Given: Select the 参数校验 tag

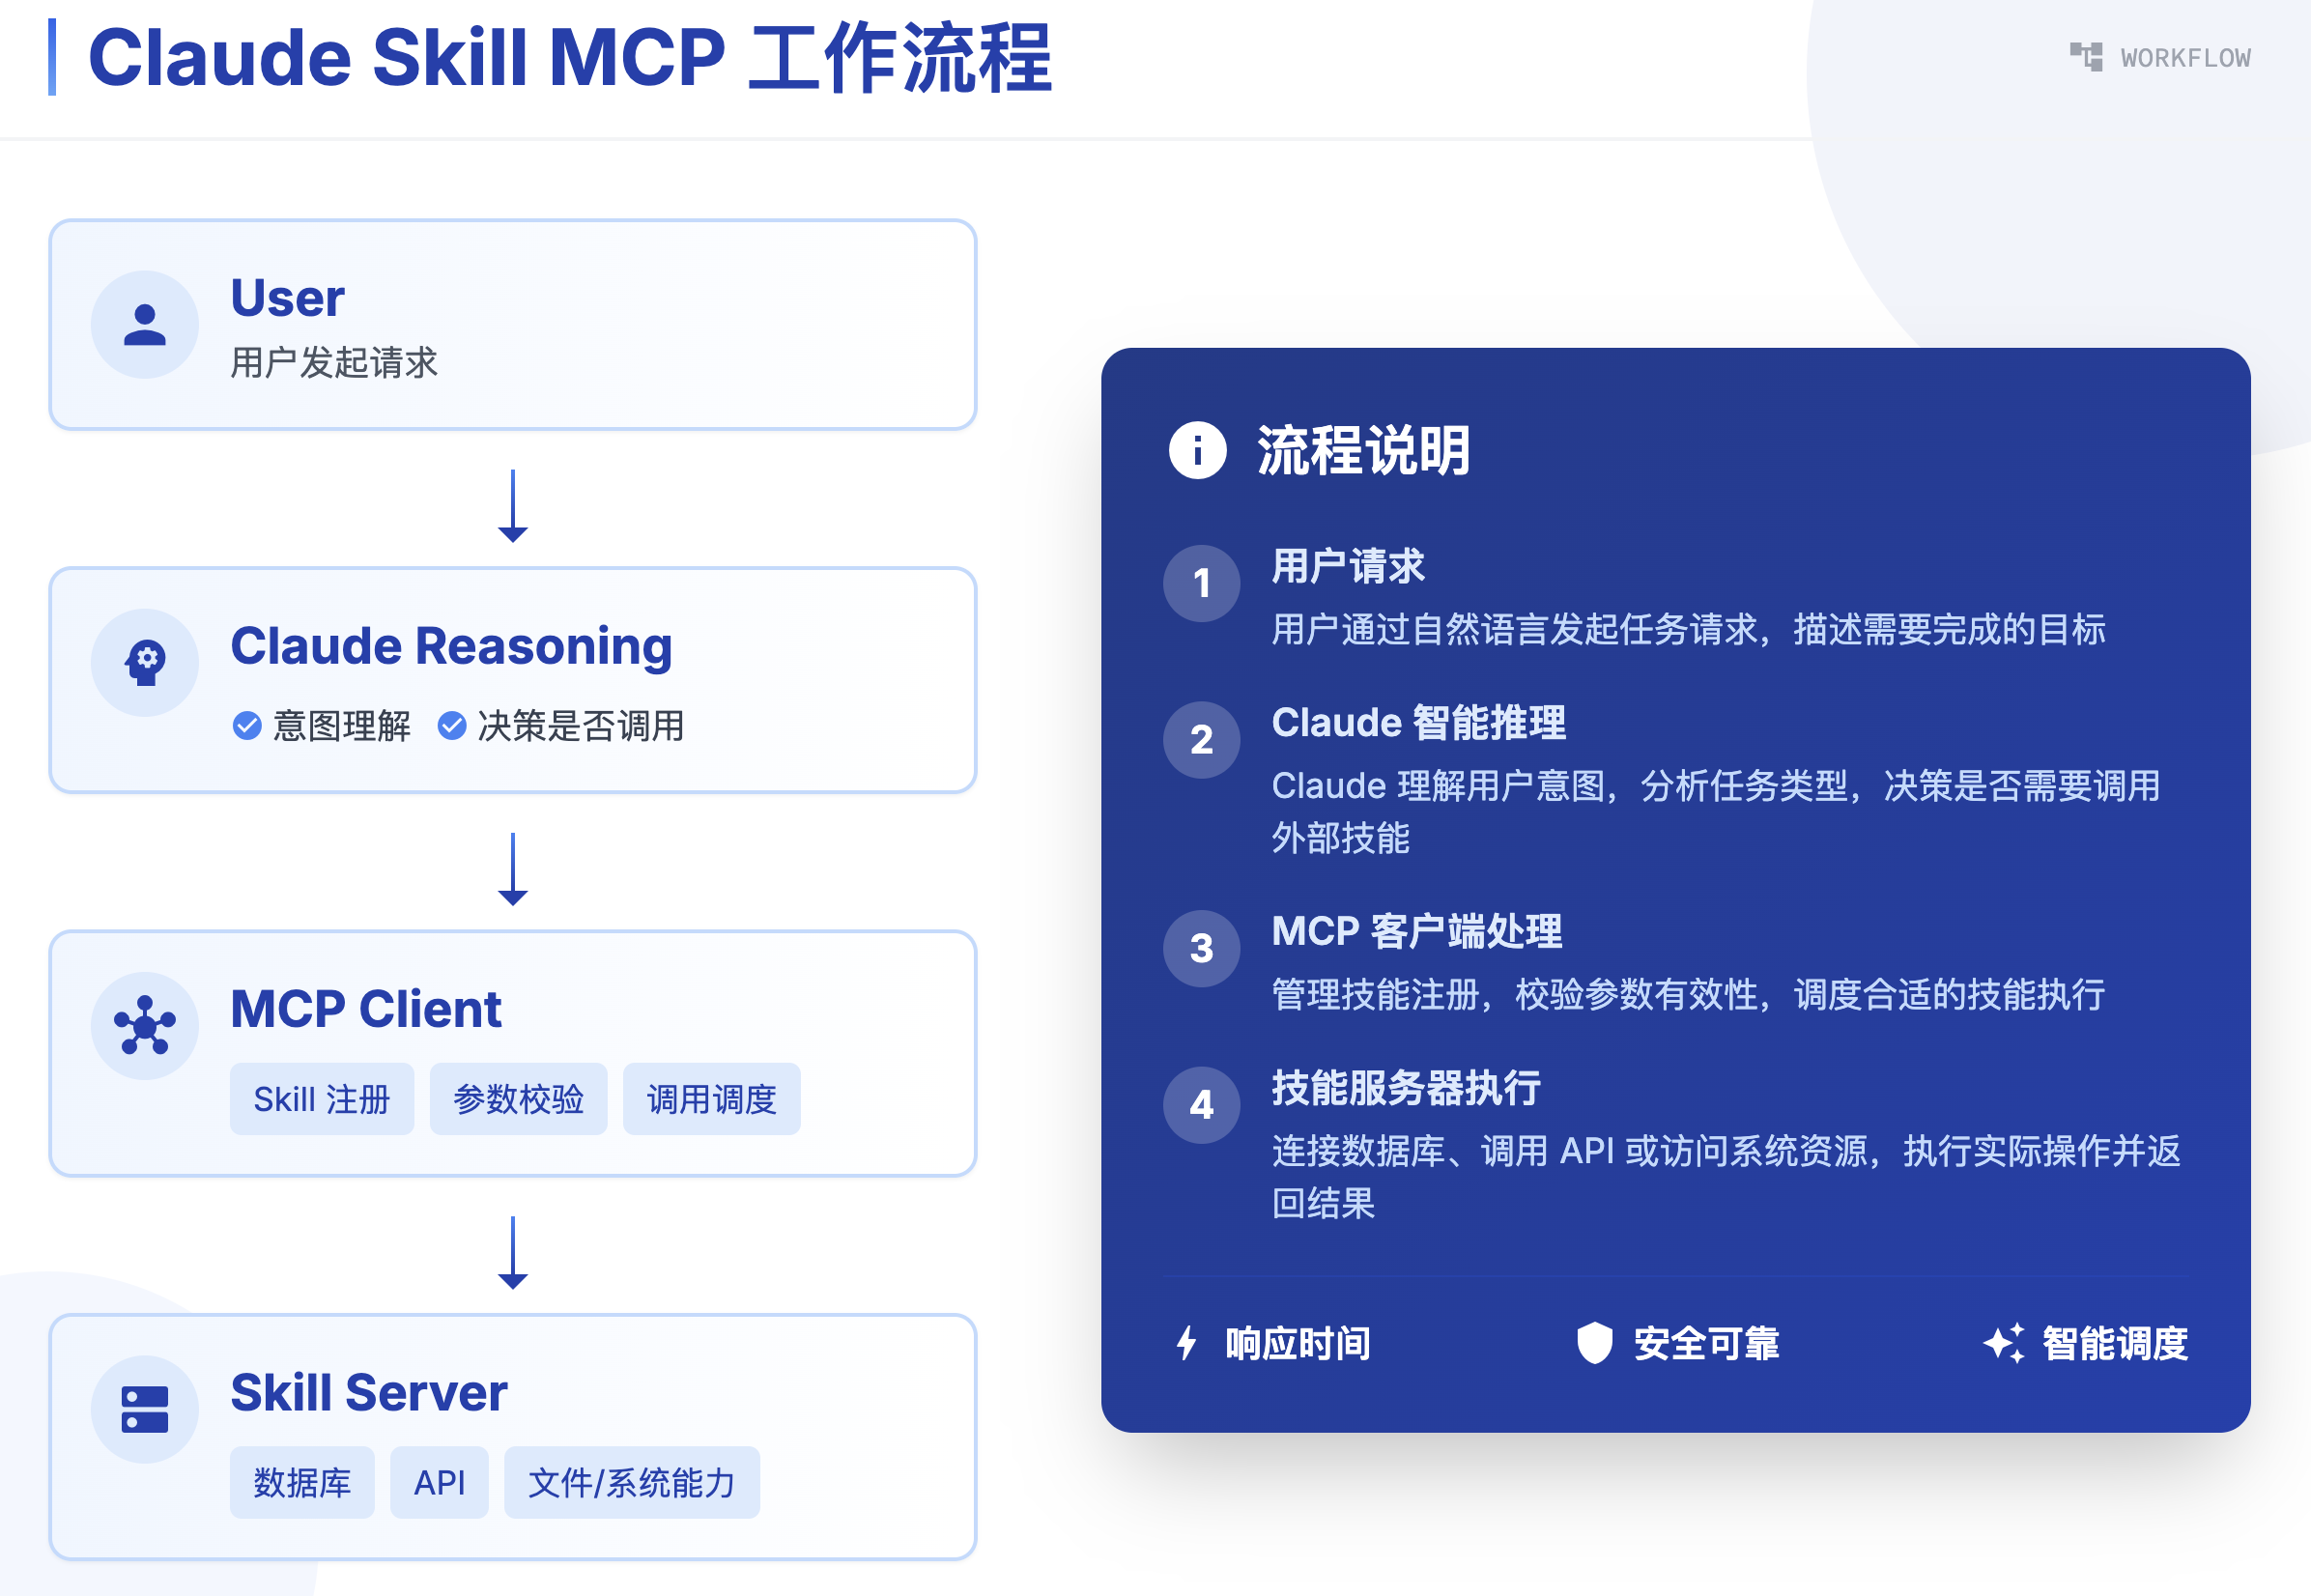Looking at the screenshot, I should coord(518,1099).
